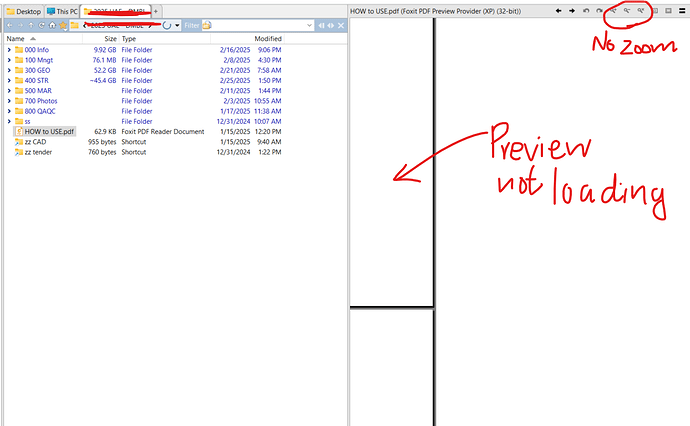Click square frame icon in preview toolbar
Screen dimensions: 690x426
668,11
